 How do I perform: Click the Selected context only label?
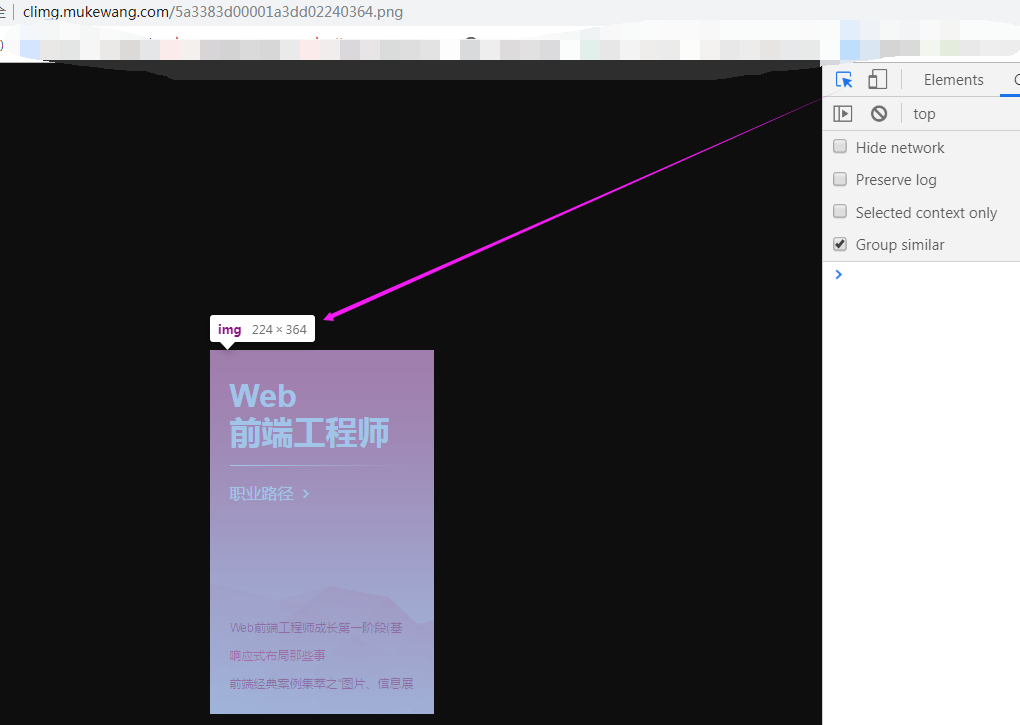[926, 213]
